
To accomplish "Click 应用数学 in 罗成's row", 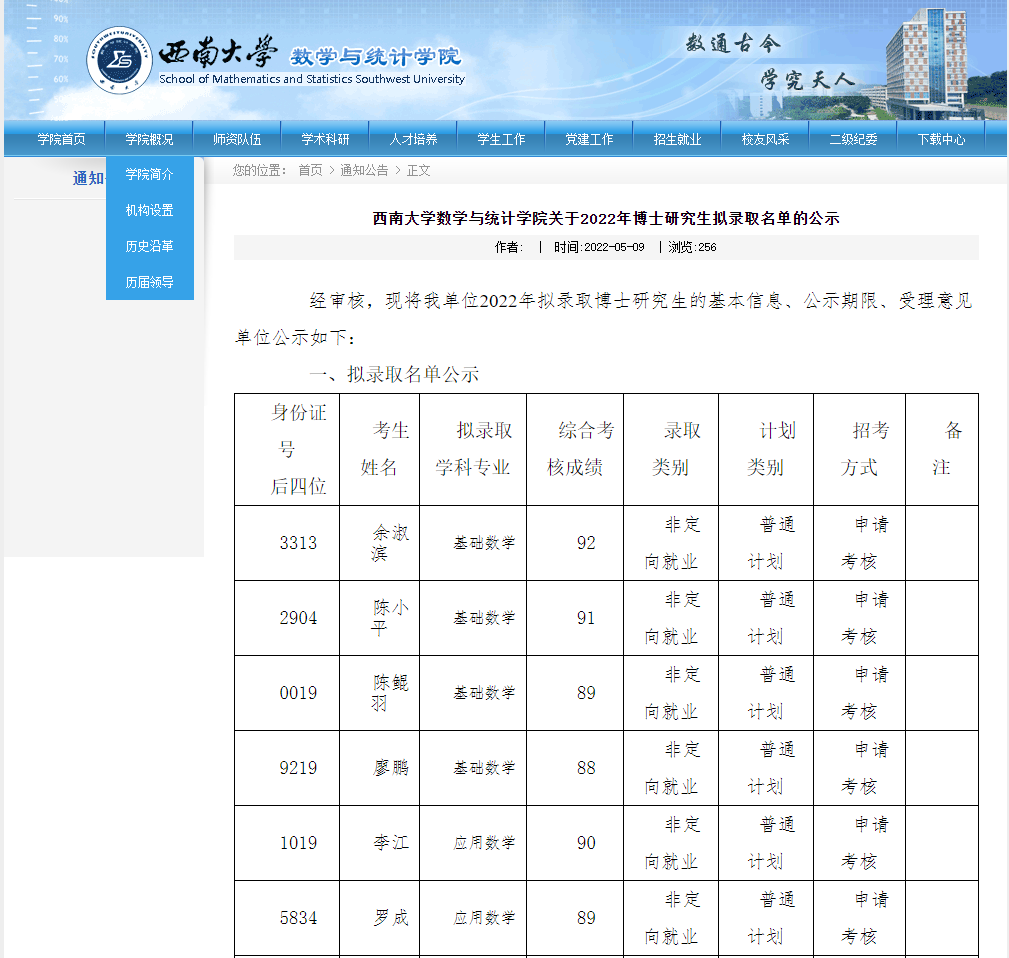I will coord(484,918).
